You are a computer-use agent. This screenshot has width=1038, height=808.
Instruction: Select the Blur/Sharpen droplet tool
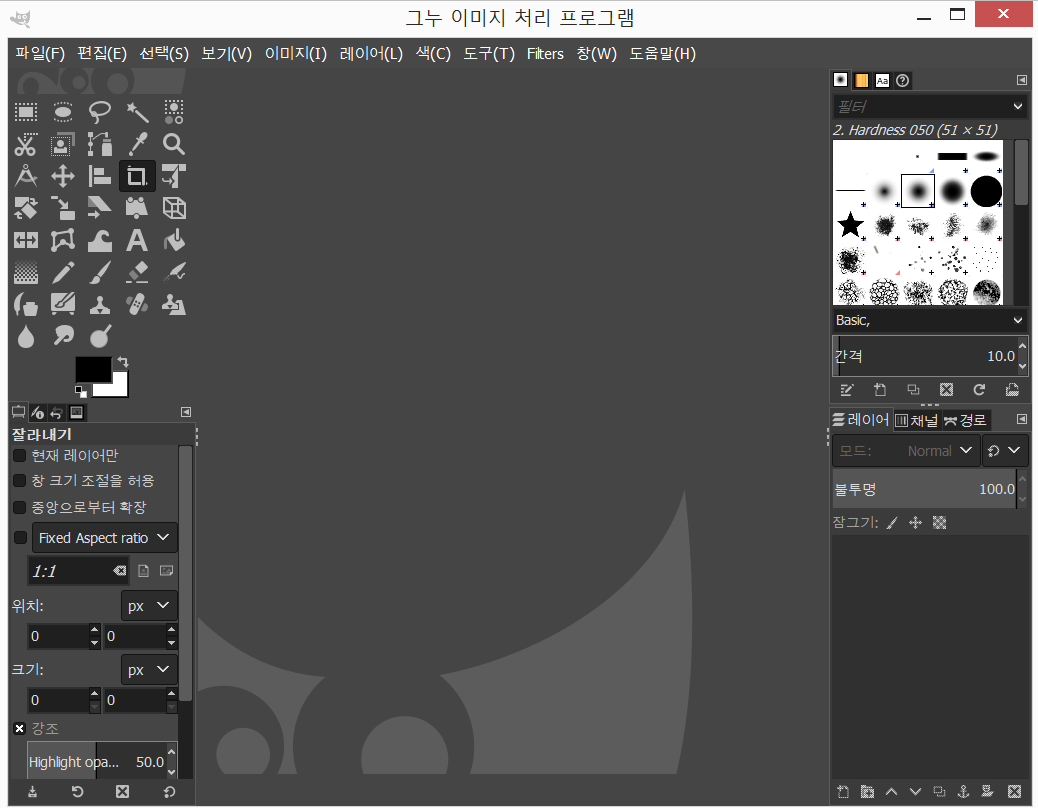(x=26, y=336)
